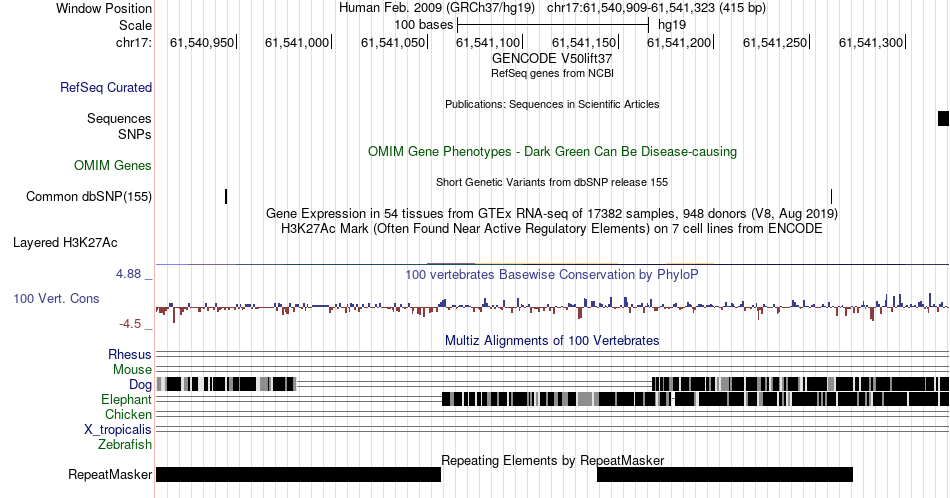Screen dimensions: 950x498
Task: Click the RefSeq genes from NCBI title
Action: click(x=552, y=73)
